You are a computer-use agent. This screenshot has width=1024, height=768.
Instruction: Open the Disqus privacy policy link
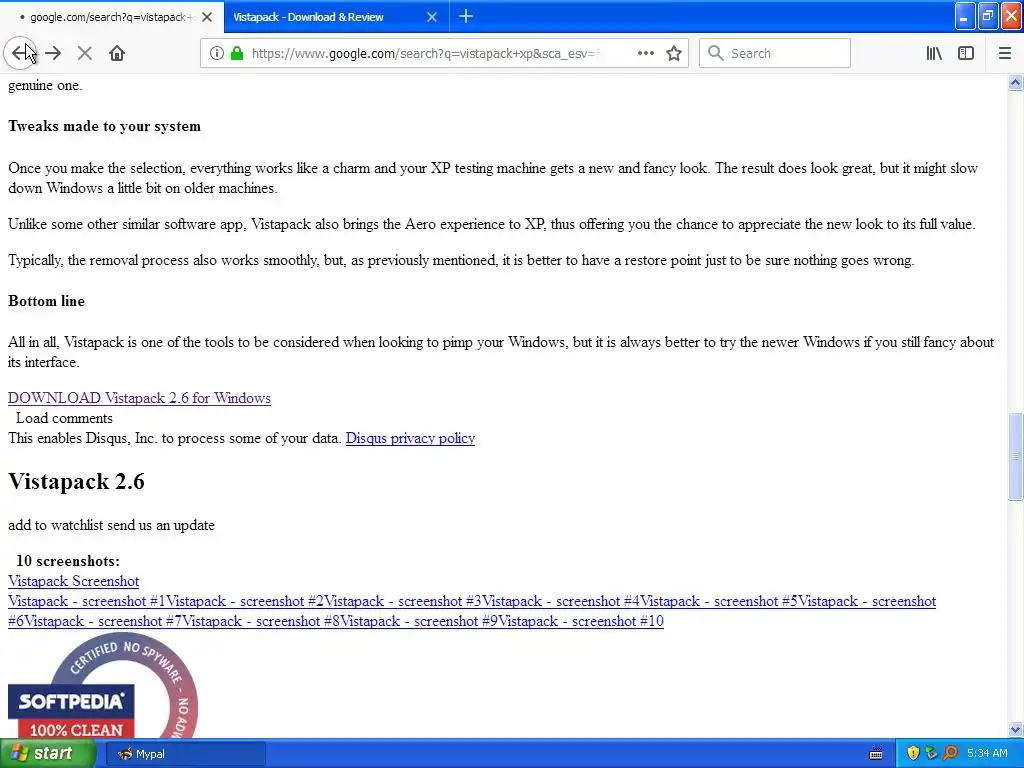410,438
